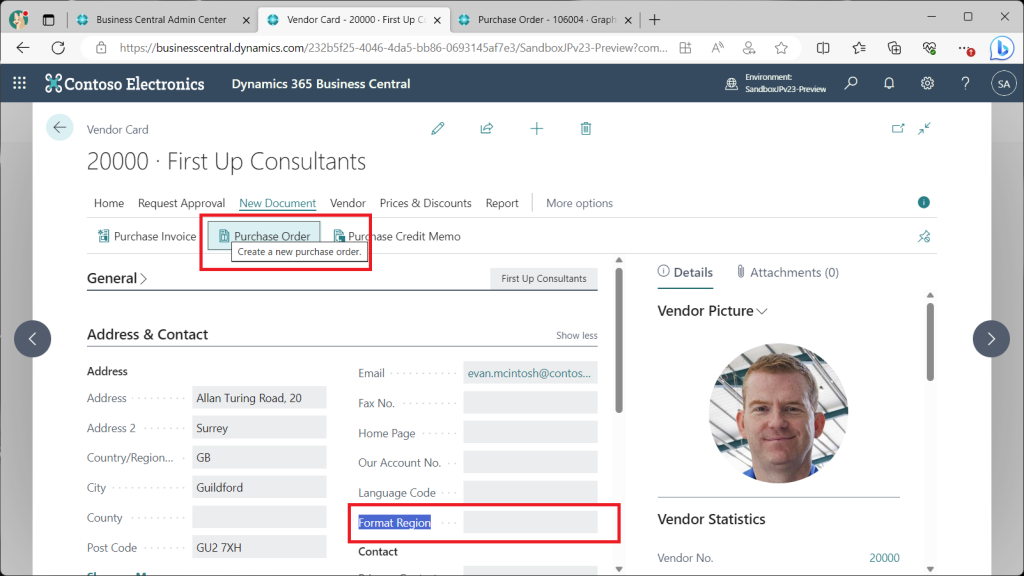
Task: Click the collapse page arrows icon
Action: [x=924, y=129]
